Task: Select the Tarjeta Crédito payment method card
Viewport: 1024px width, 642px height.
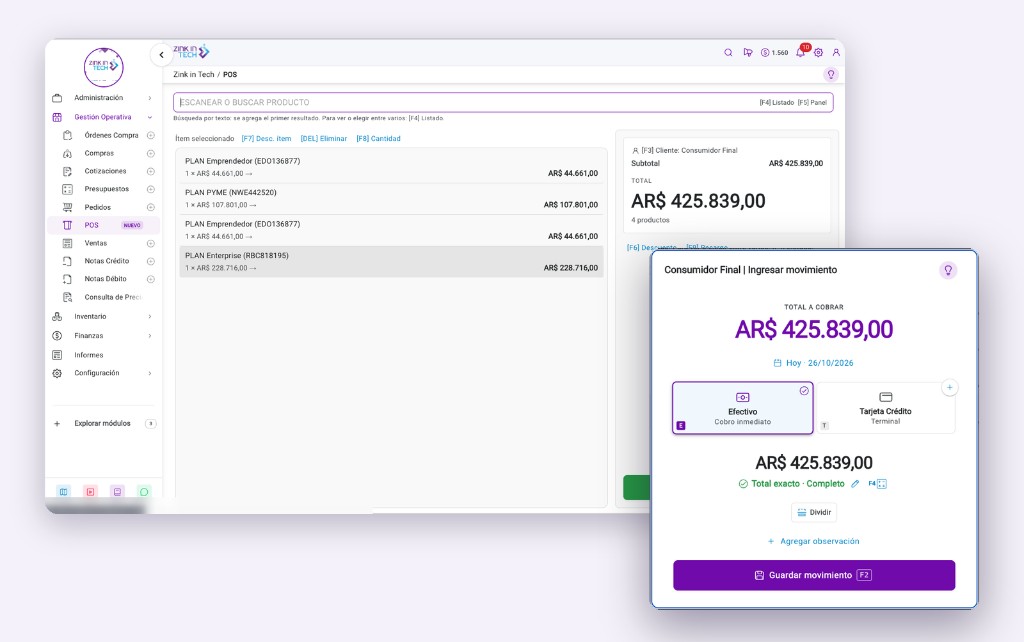Action: point(886,408)
